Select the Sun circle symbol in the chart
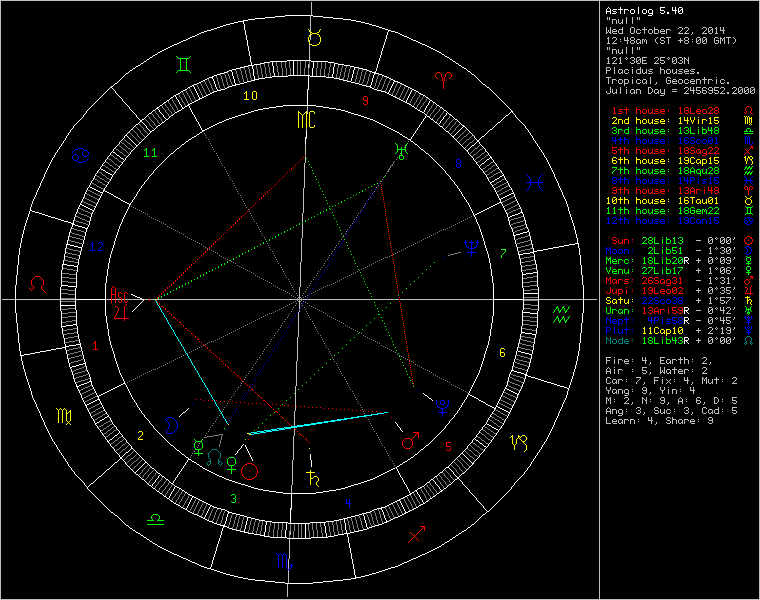The height and width of the screenshot is (600, 760). click(250, 471)
